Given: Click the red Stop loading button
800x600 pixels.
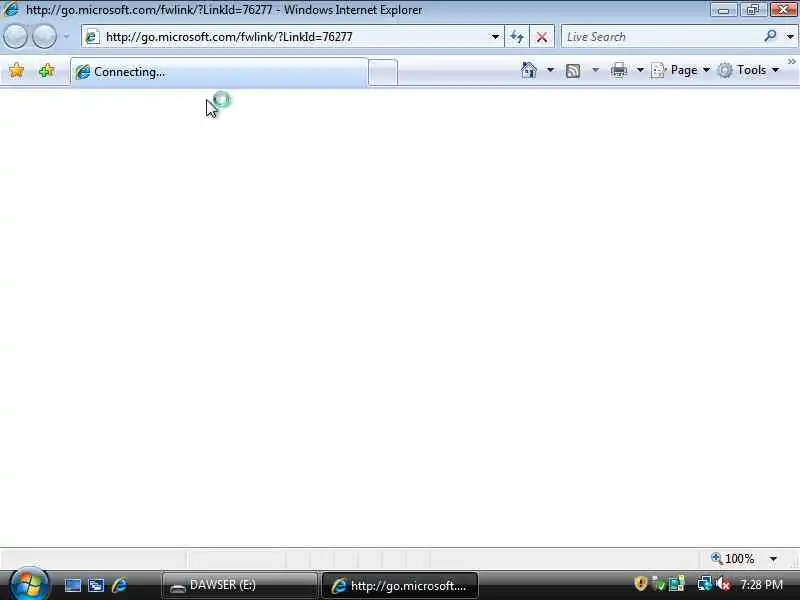Looking at the screenshot, I should point(542,37).
